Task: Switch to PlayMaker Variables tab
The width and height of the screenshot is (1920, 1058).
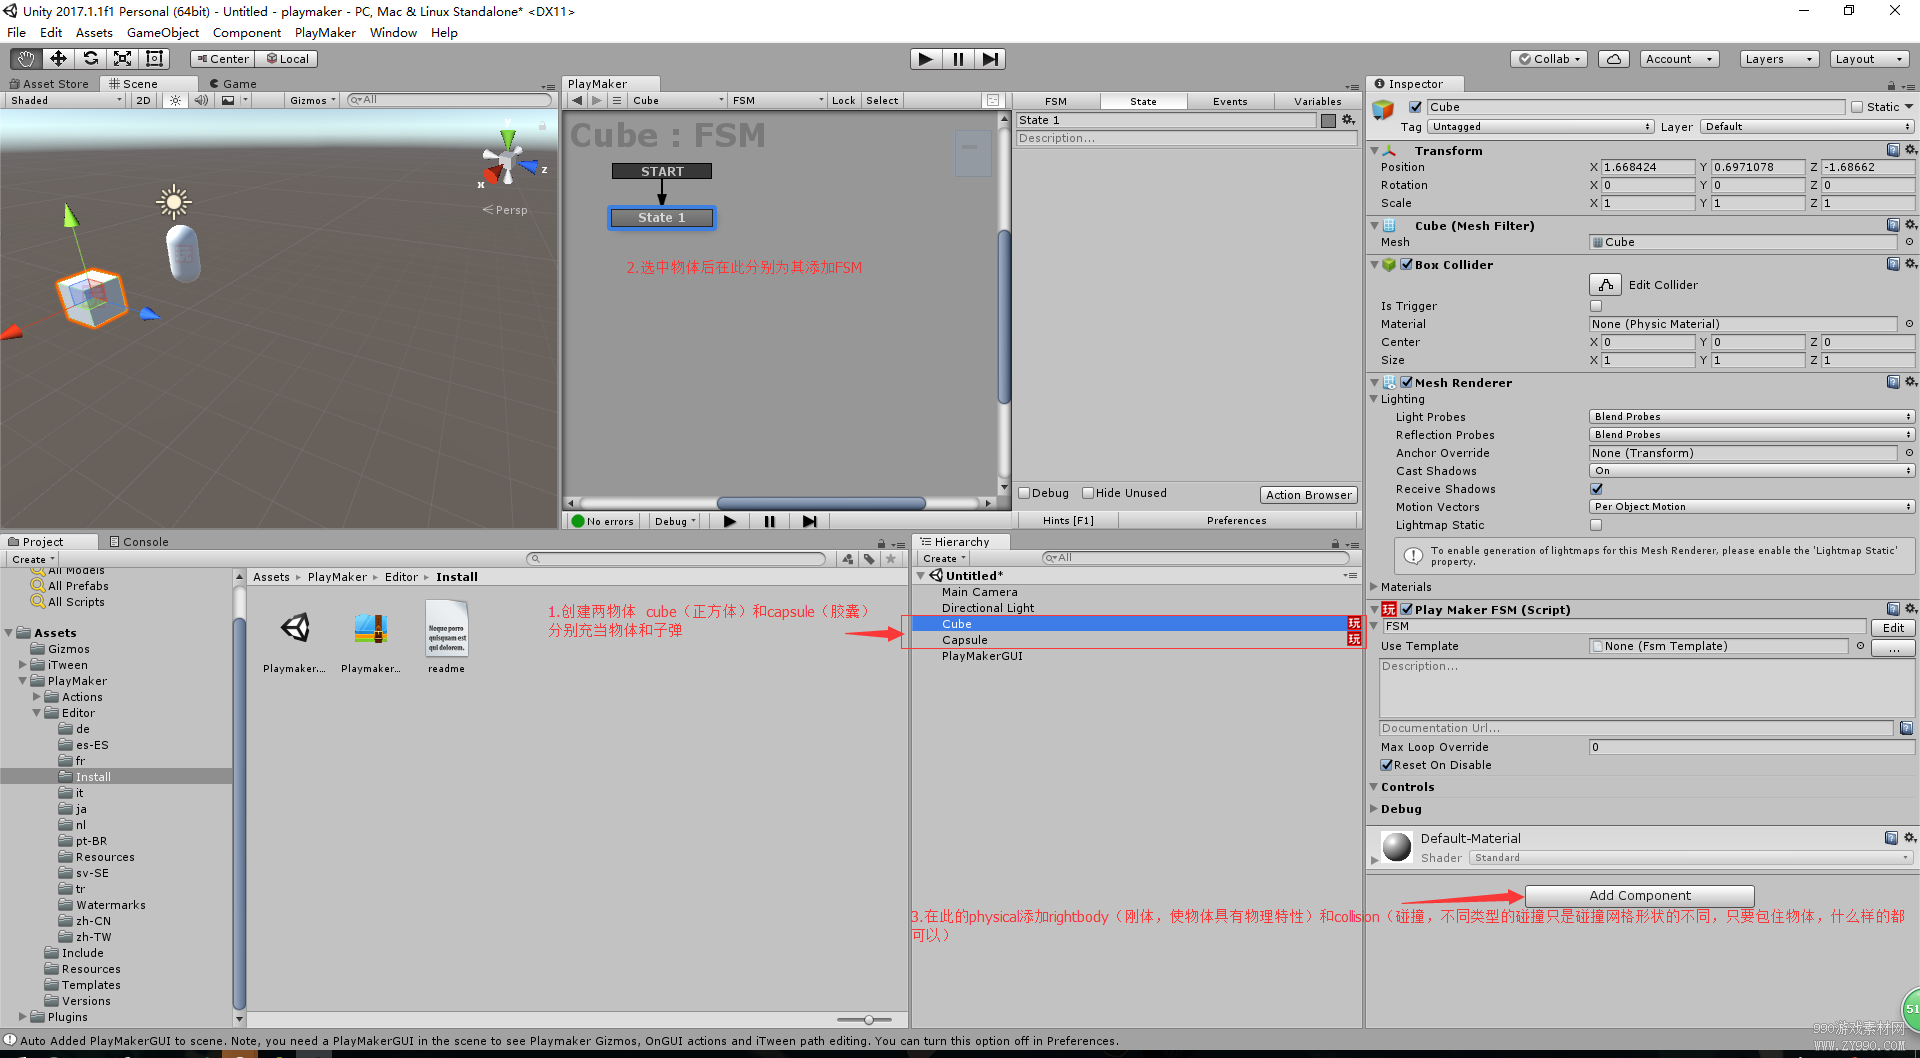Action: coord(1317,101)
